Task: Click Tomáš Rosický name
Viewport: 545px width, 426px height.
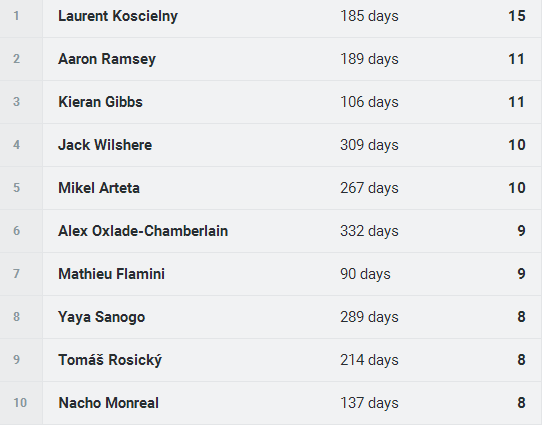Action: [110, 360]
